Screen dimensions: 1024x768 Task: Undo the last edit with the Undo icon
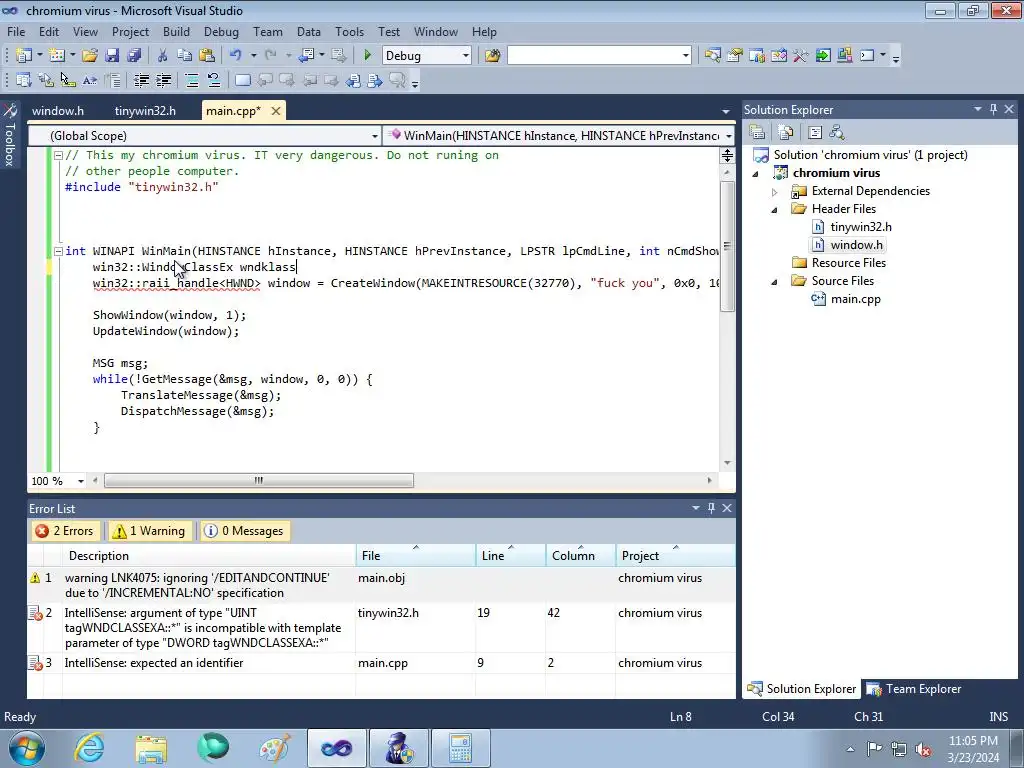[x=236, y=56]
